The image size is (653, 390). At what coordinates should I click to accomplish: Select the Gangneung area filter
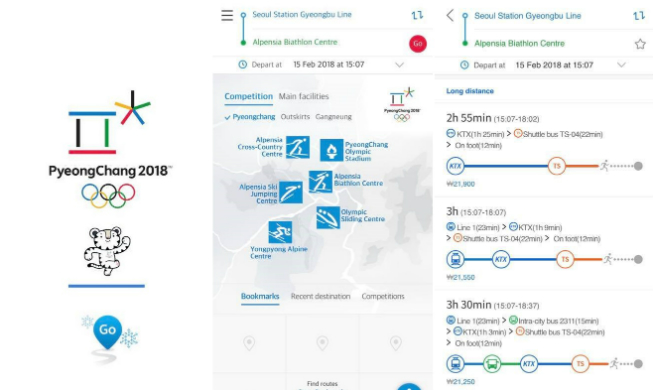point(333,117)
